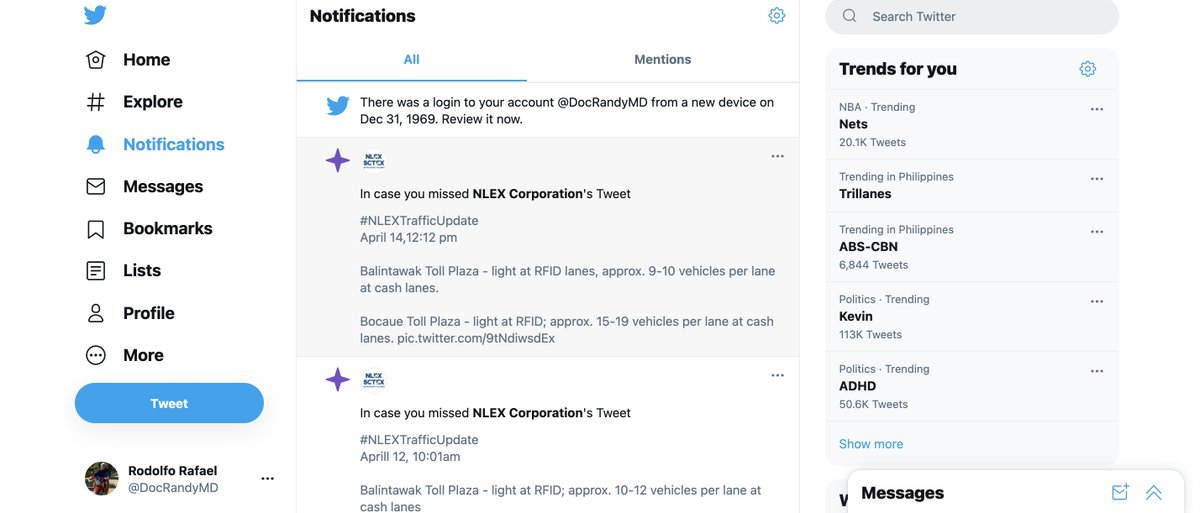Click the @DocRandyMD handle at bottom left

[173, 488]
